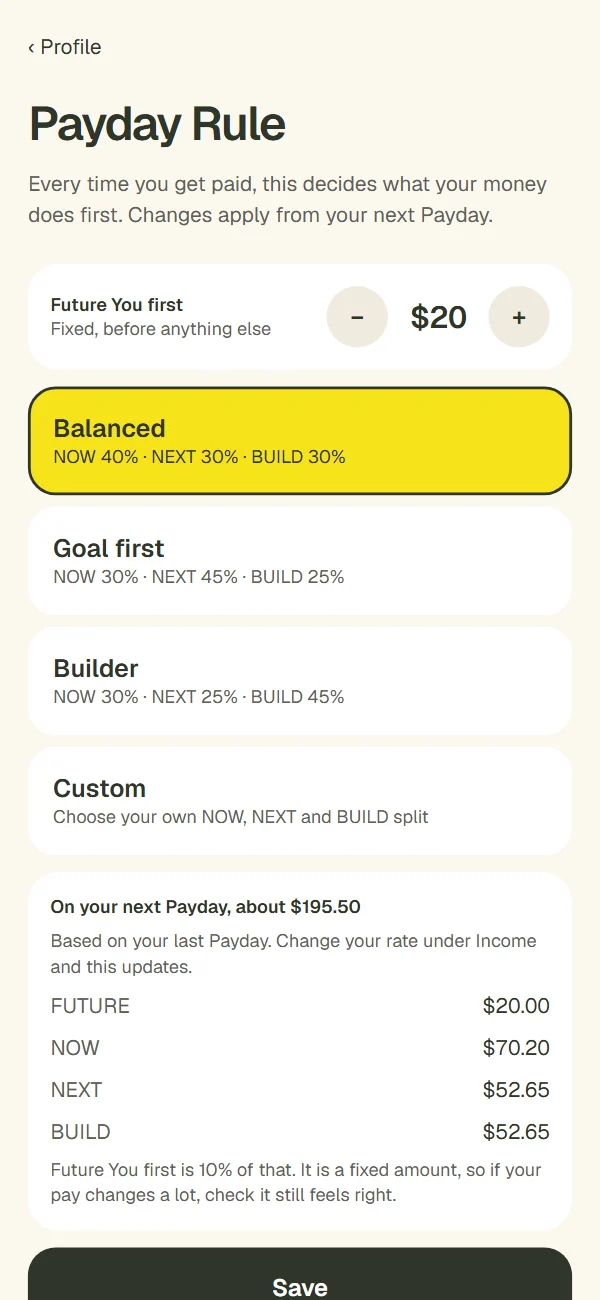This screenshot has width=600, height=1300.
Task: Pick the Builder split option
Action: tap(300, 681)
